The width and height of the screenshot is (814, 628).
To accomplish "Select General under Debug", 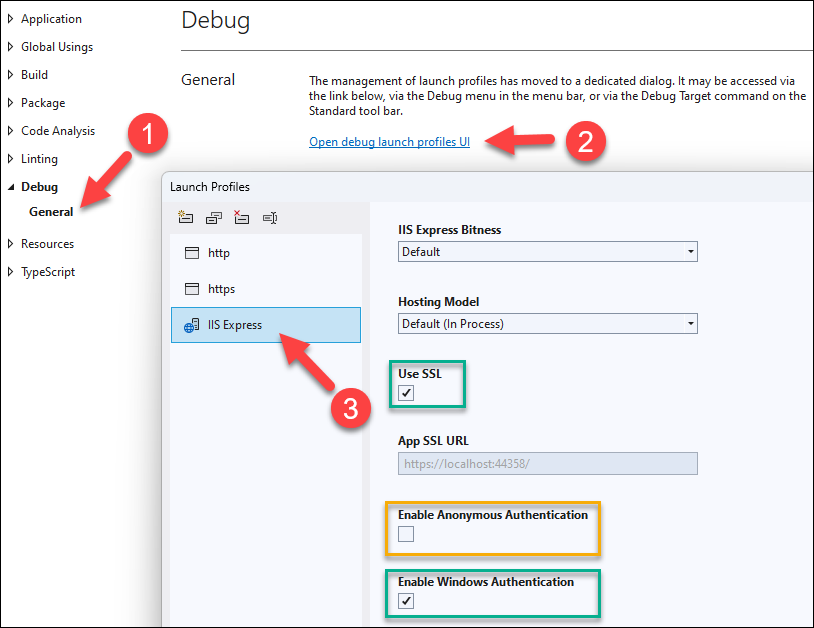I will (x=51, y=212).
